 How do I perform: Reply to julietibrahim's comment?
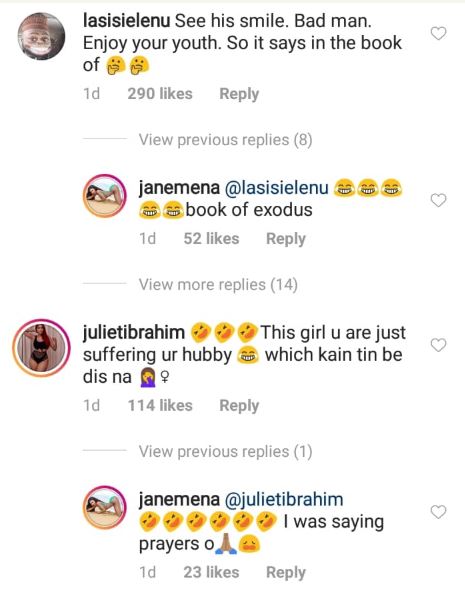[239, 406]
